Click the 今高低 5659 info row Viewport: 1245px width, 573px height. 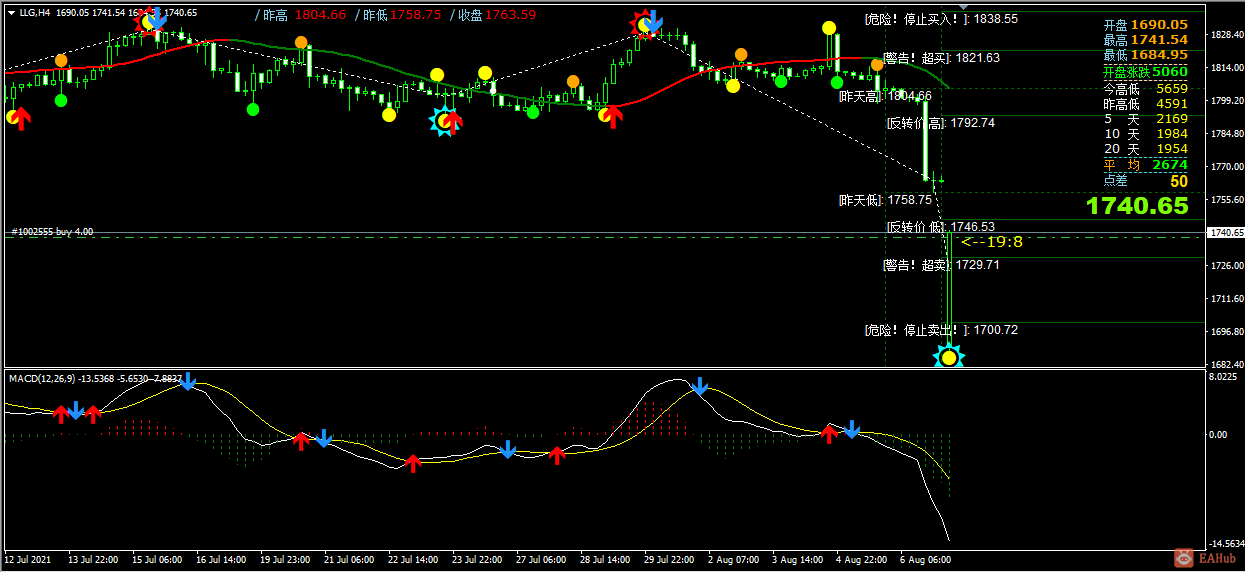pyautogui.click(x=1145, y=88)
